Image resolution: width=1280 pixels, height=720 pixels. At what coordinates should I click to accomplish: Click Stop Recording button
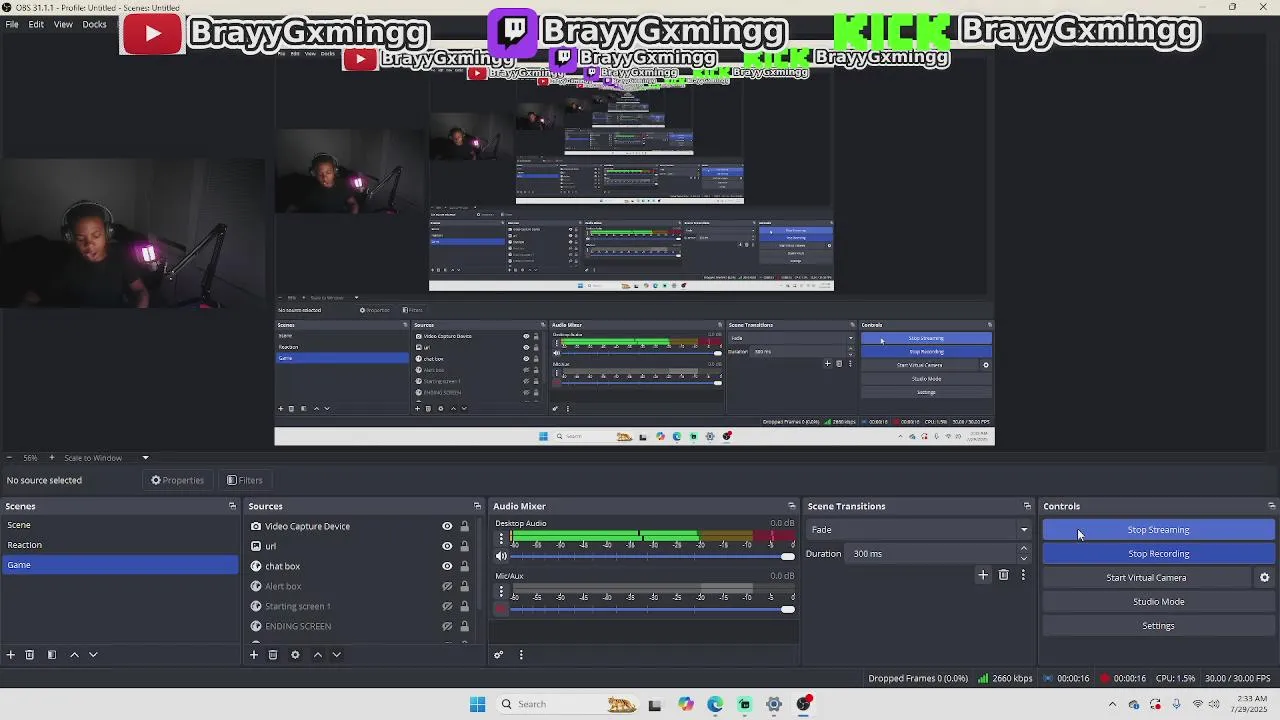[1158, 554]
